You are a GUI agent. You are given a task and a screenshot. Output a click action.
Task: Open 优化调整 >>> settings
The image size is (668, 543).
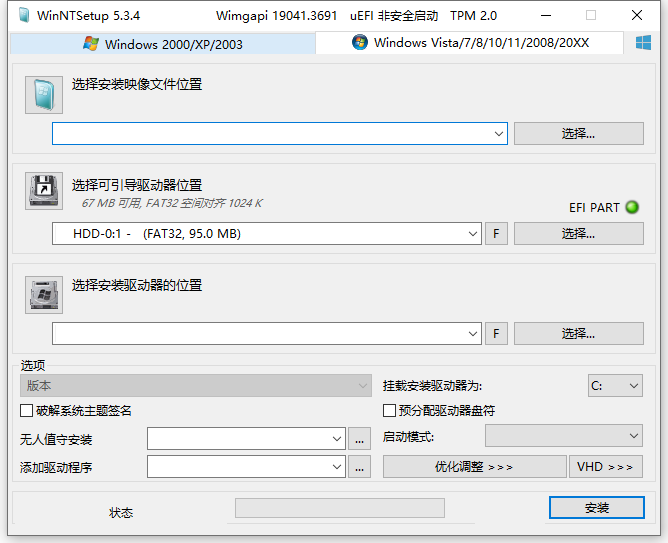(474, 467)
